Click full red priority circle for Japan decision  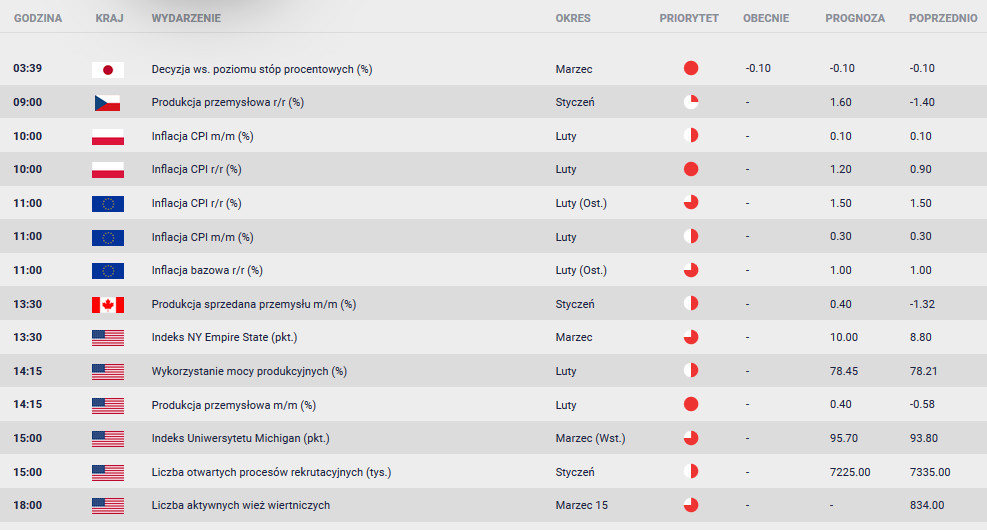(x=691, y=68)
